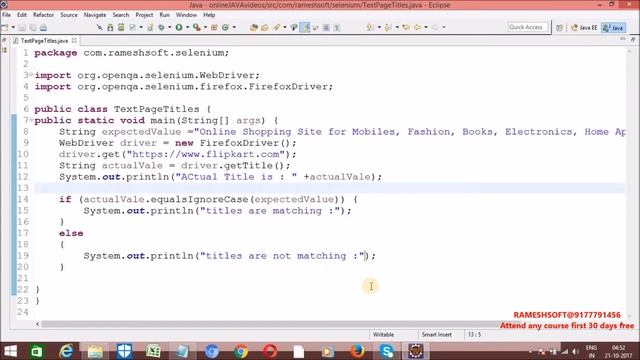The height and width of the screenshot is (360, 640).
Task: Open Firefox from the taskbar
Action: 357,351
